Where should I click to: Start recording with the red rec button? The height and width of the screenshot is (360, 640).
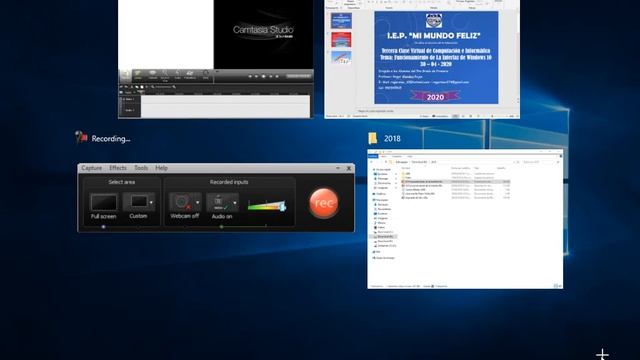(x=324, y=203)
